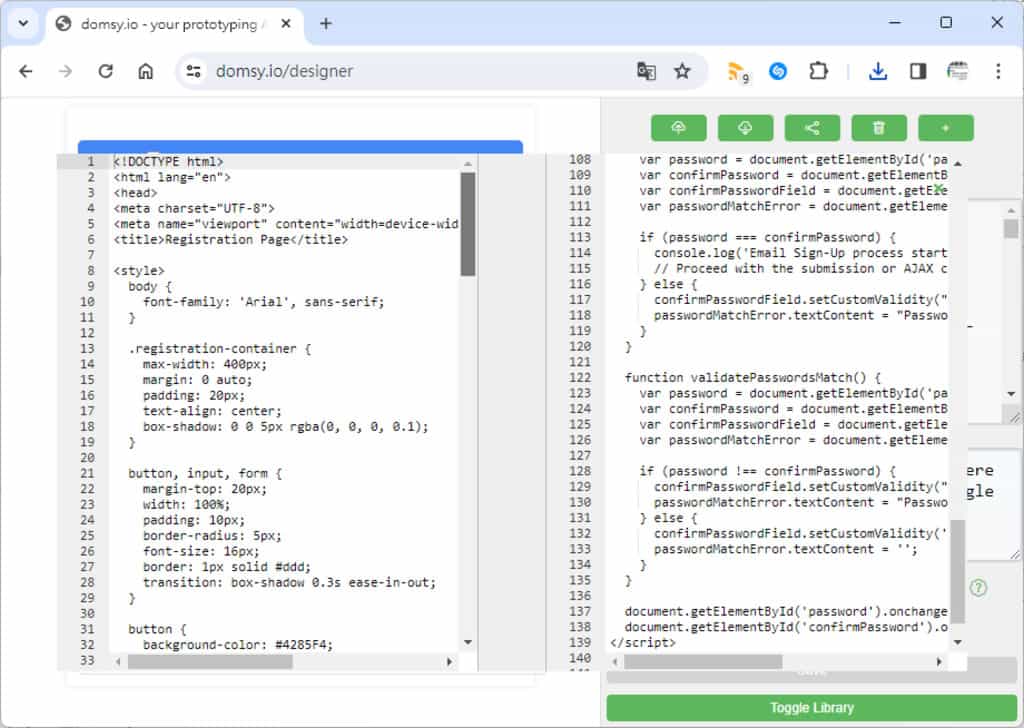The height and width of the screenshot is (728, 1024).
Task: Click right editor scroll down arrow
Action: coord(957,642)
